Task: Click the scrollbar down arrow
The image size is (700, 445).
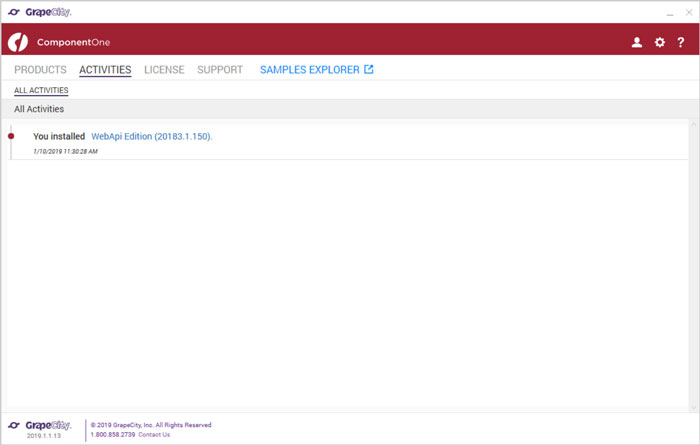Action: (x=693, y=408)
